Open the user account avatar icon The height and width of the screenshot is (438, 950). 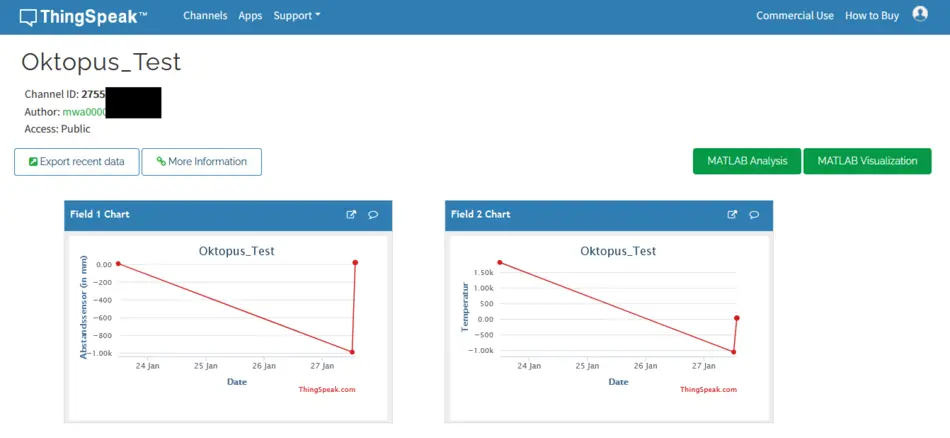click(x=920, y=15)
